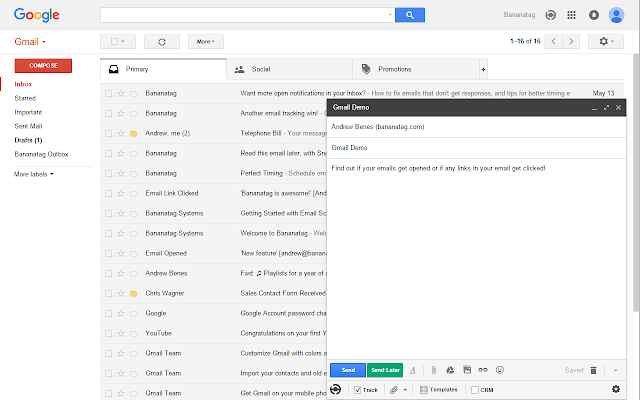Click the search input field
640x400 pixels.
[x=247, y=15]
